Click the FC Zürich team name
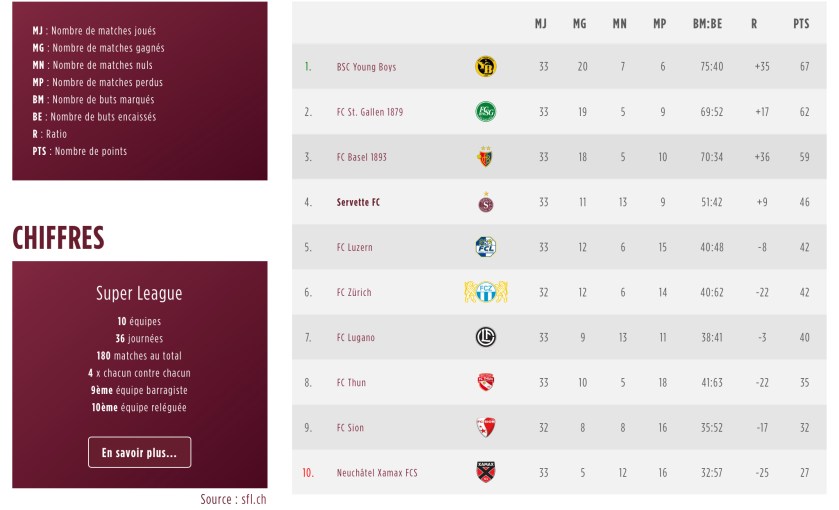The image size is (839, 510). (354, 292)
